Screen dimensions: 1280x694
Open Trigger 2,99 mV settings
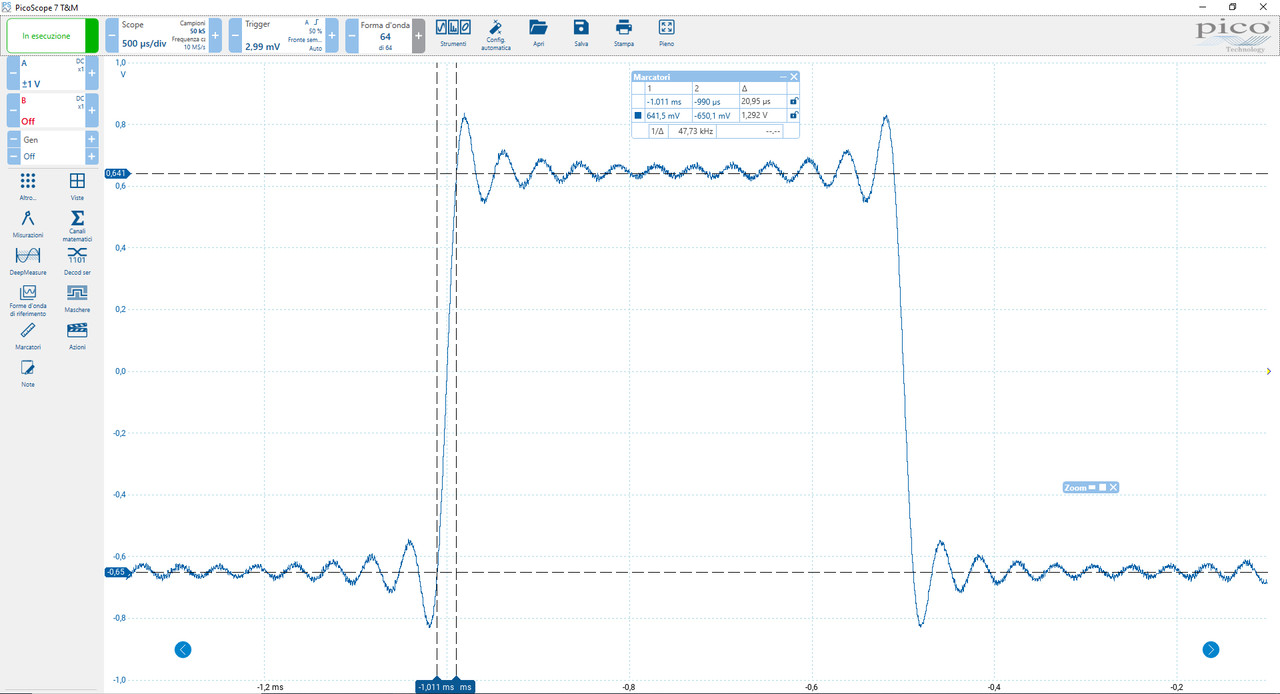click(x=284, y=35)
